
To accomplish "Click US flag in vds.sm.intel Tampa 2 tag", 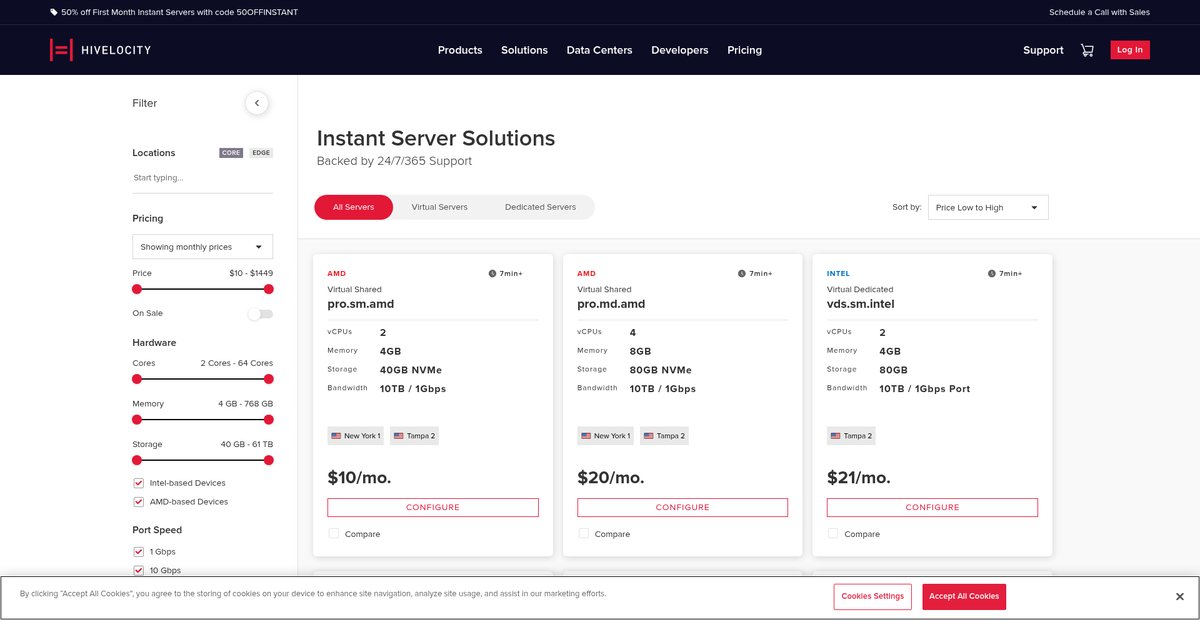I will coord(836,436).
